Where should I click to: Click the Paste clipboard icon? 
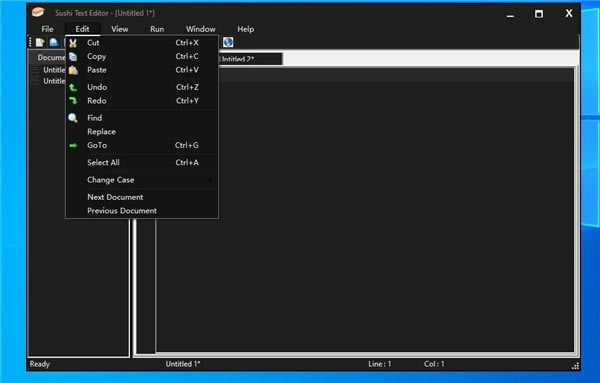pos(73,70)
